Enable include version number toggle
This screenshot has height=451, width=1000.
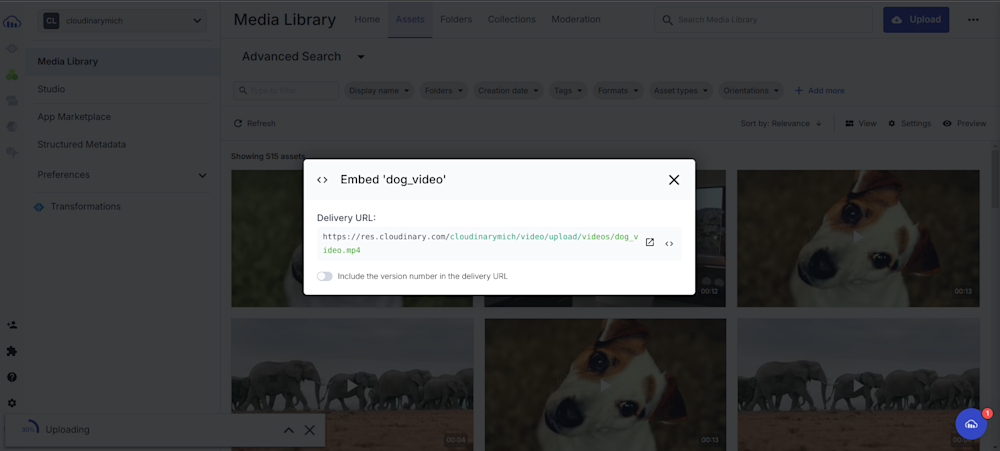[x=325, y=276]
